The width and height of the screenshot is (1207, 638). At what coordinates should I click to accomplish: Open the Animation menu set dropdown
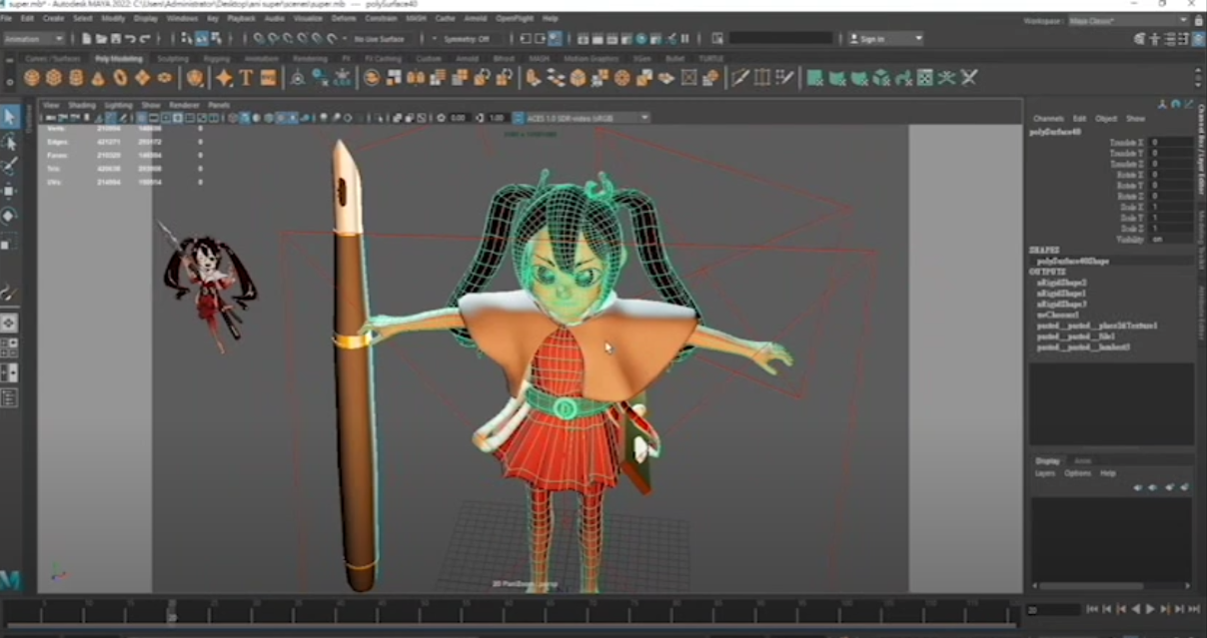[34, 39]
